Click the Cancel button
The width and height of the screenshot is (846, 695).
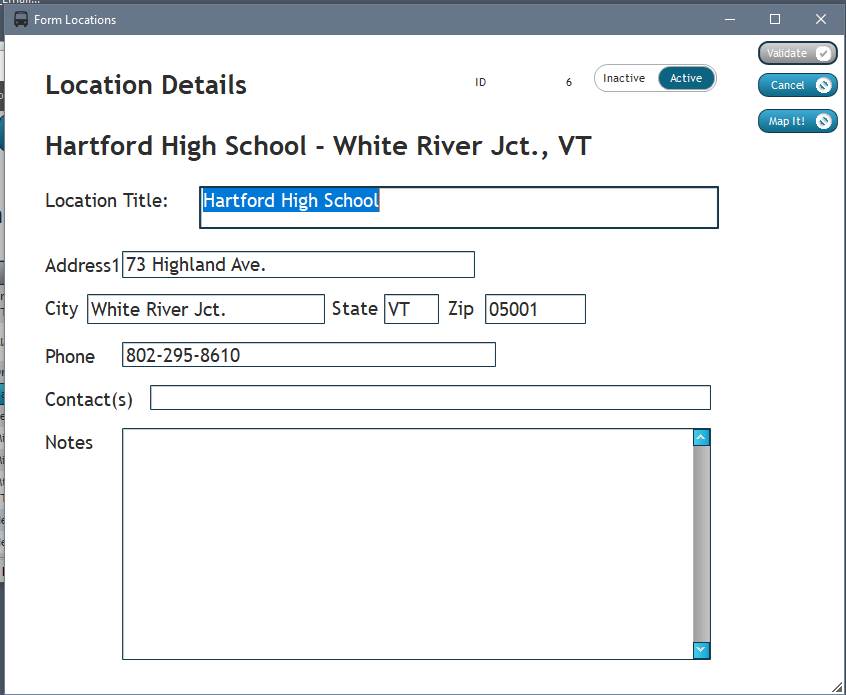797,86
